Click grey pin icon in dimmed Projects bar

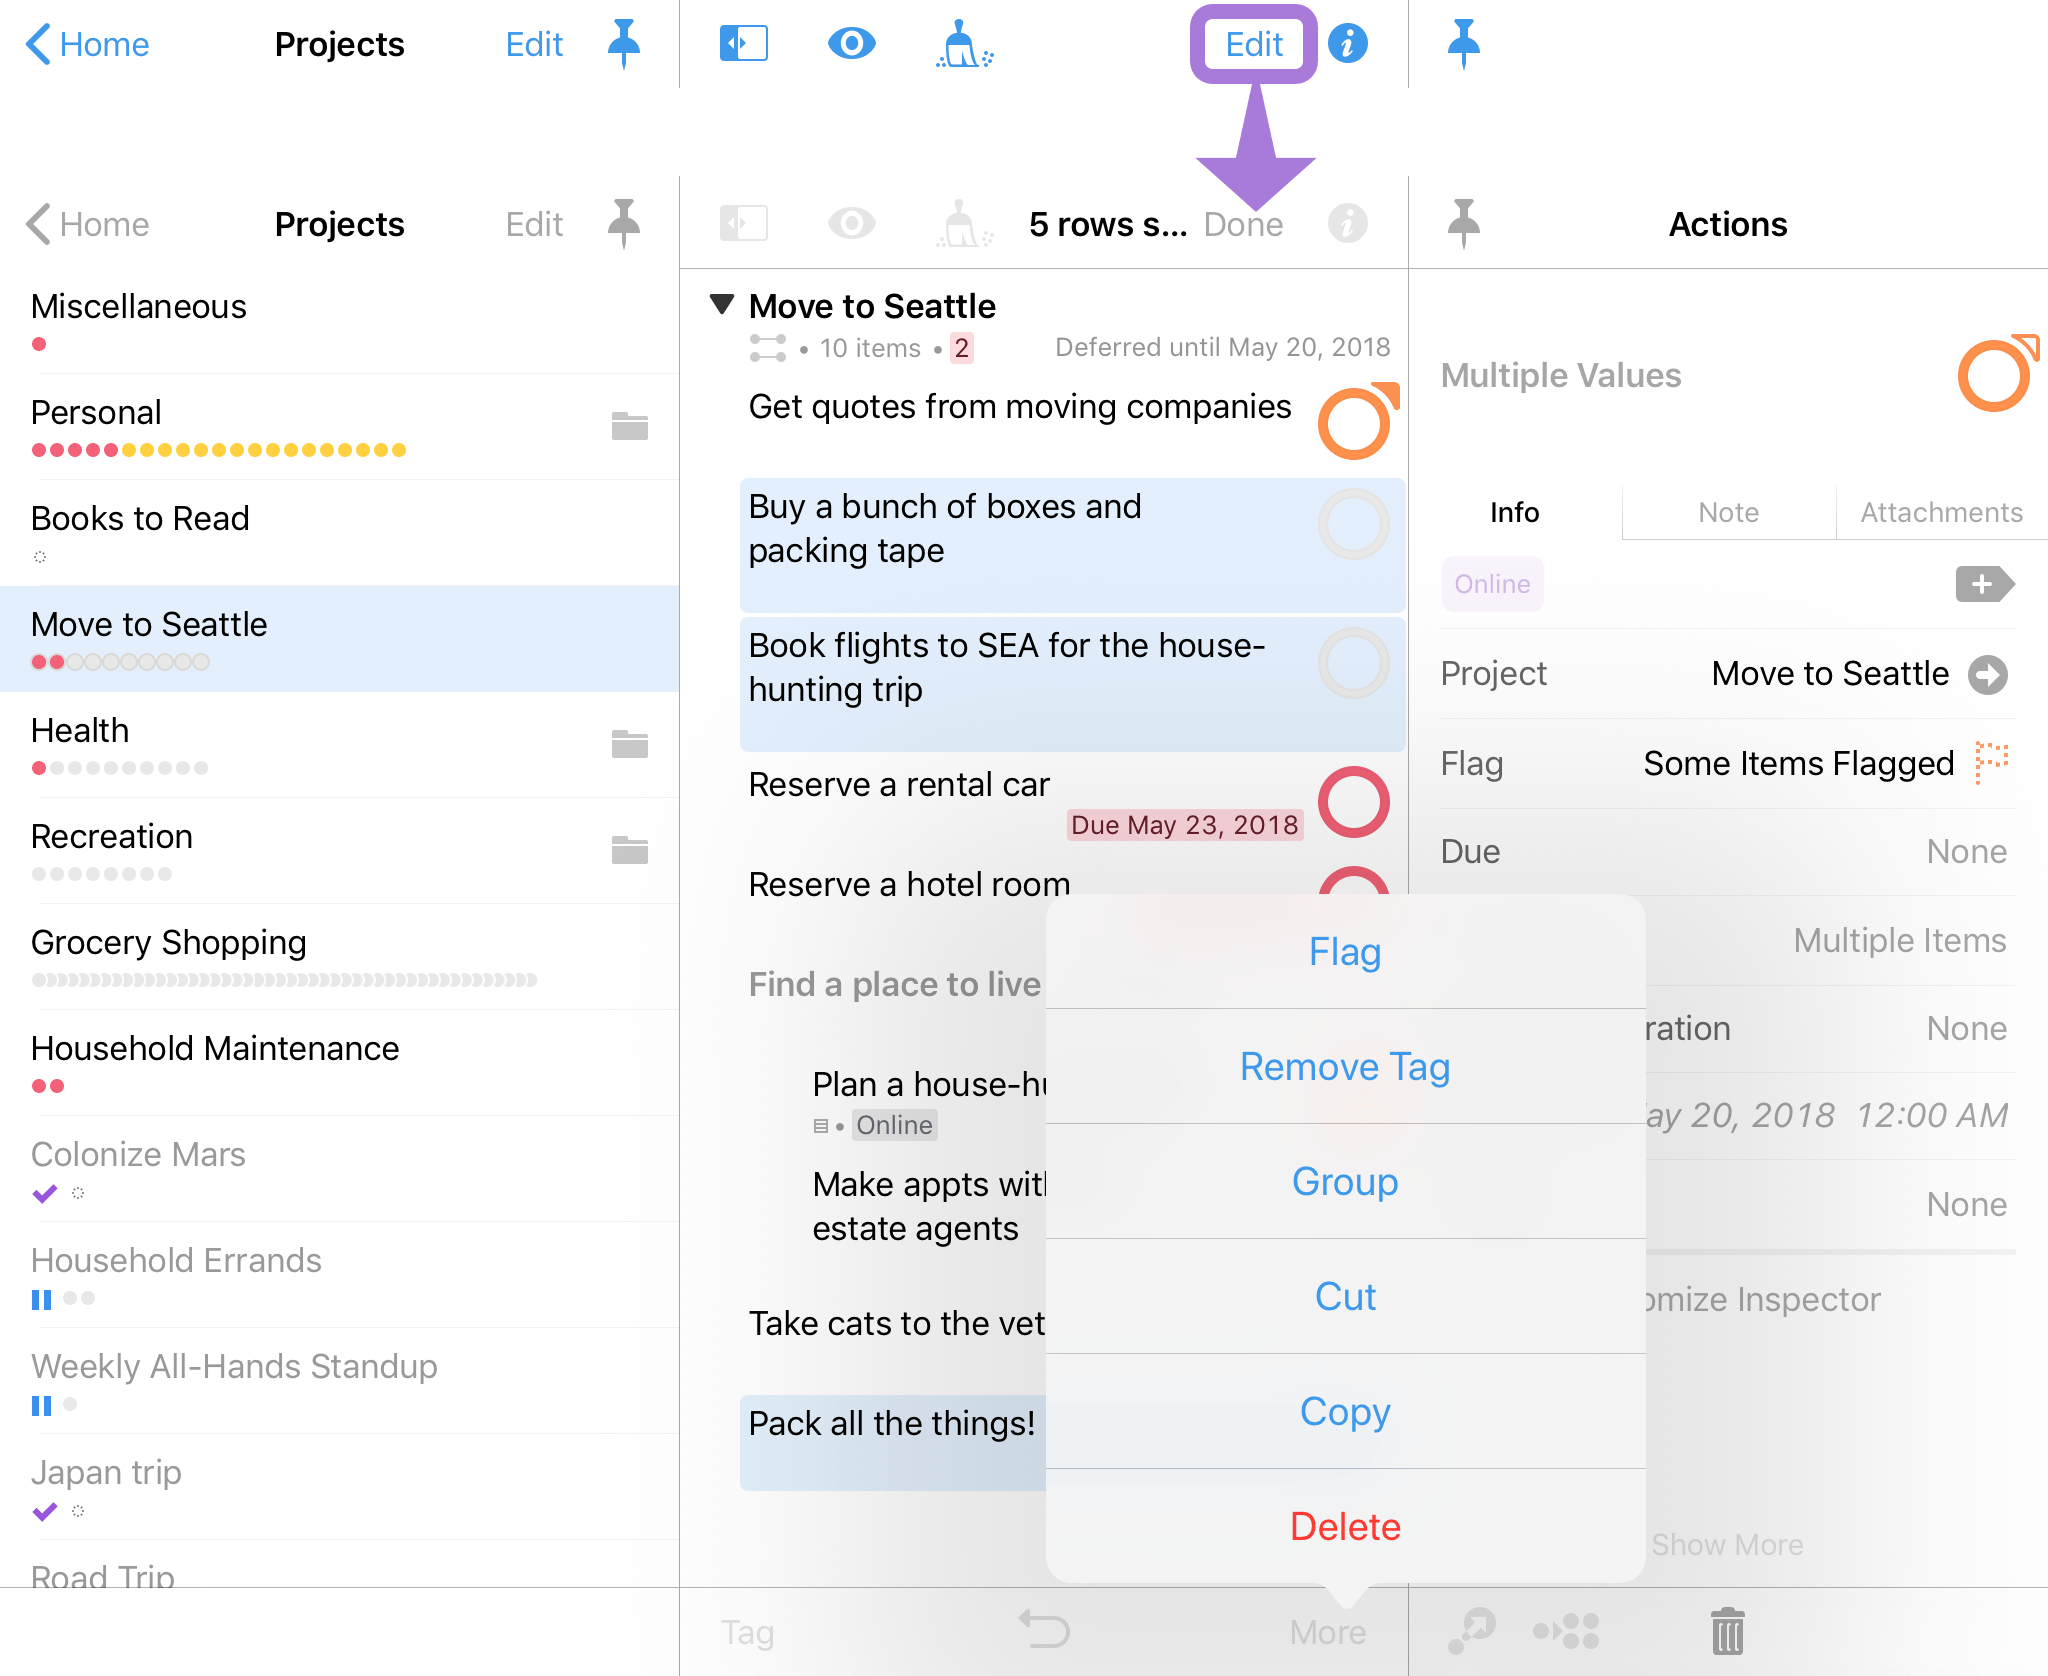pyautogui.click(x=624, y=224)
